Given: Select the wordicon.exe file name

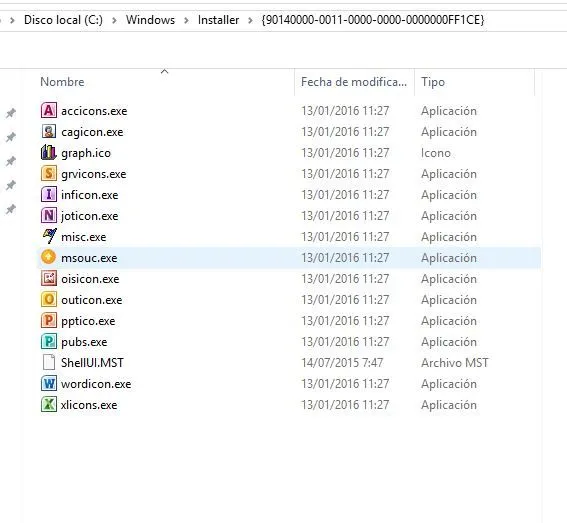Looking at the screenshot, I should [x=96, y=383].
